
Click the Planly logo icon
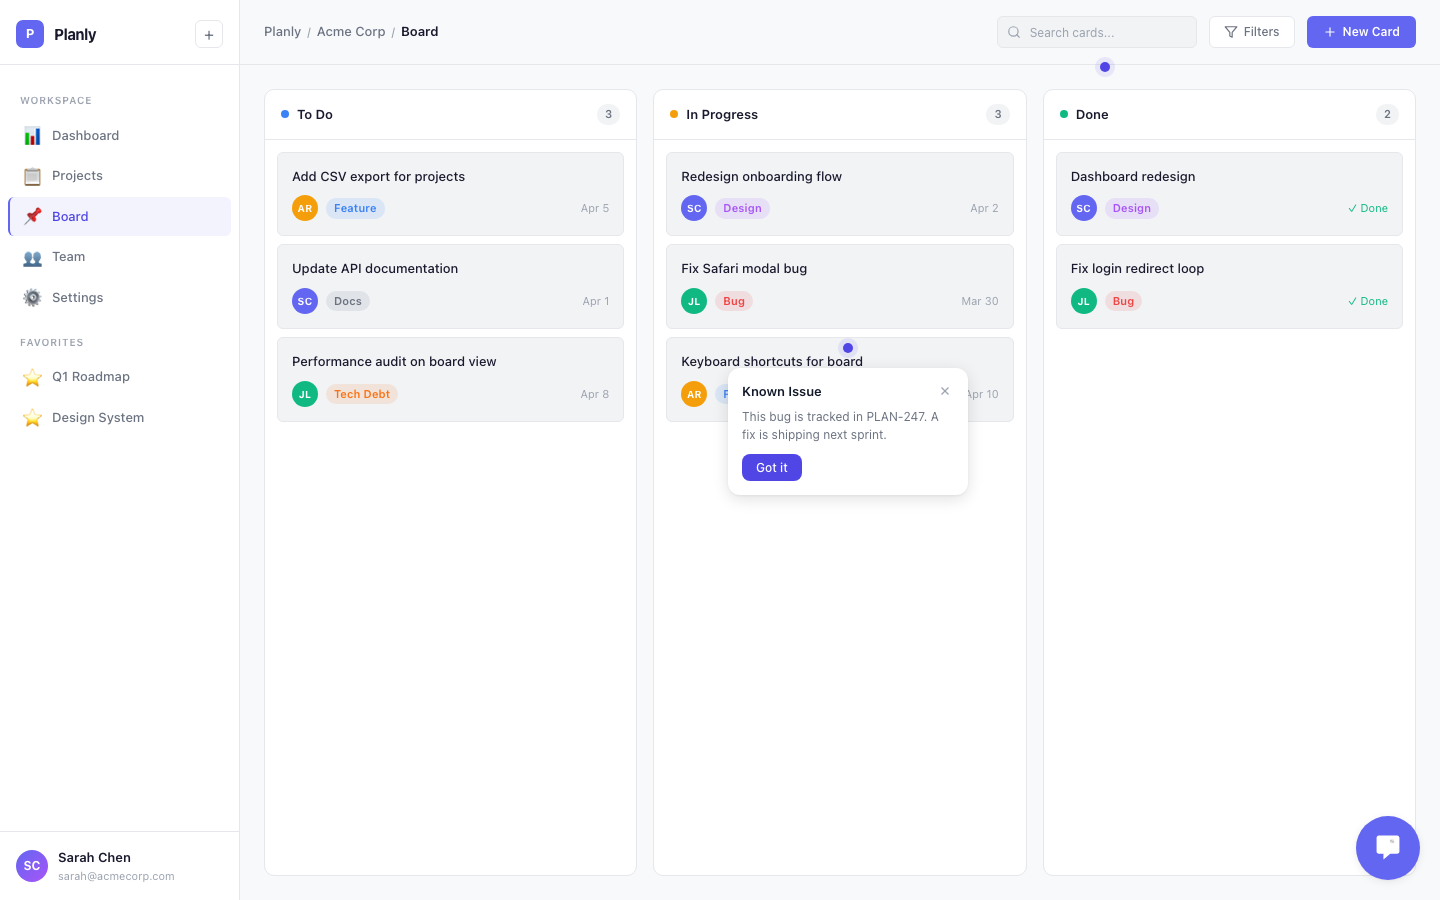pos(30,34)
